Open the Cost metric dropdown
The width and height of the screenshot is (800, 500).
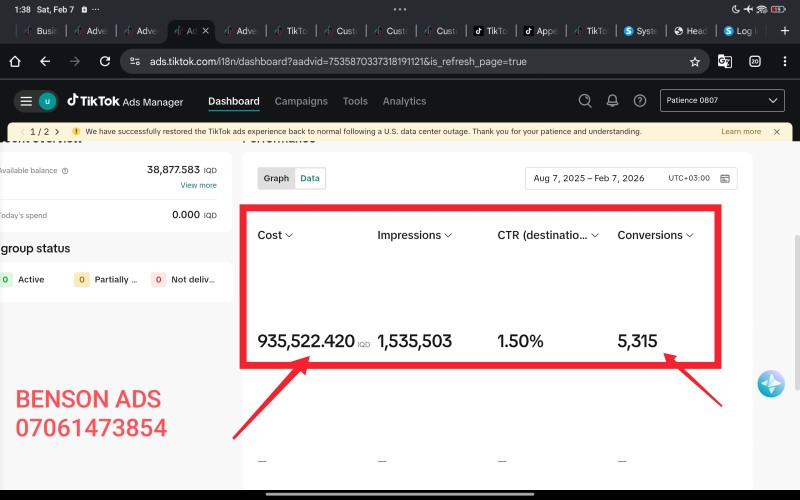[275, 235]
